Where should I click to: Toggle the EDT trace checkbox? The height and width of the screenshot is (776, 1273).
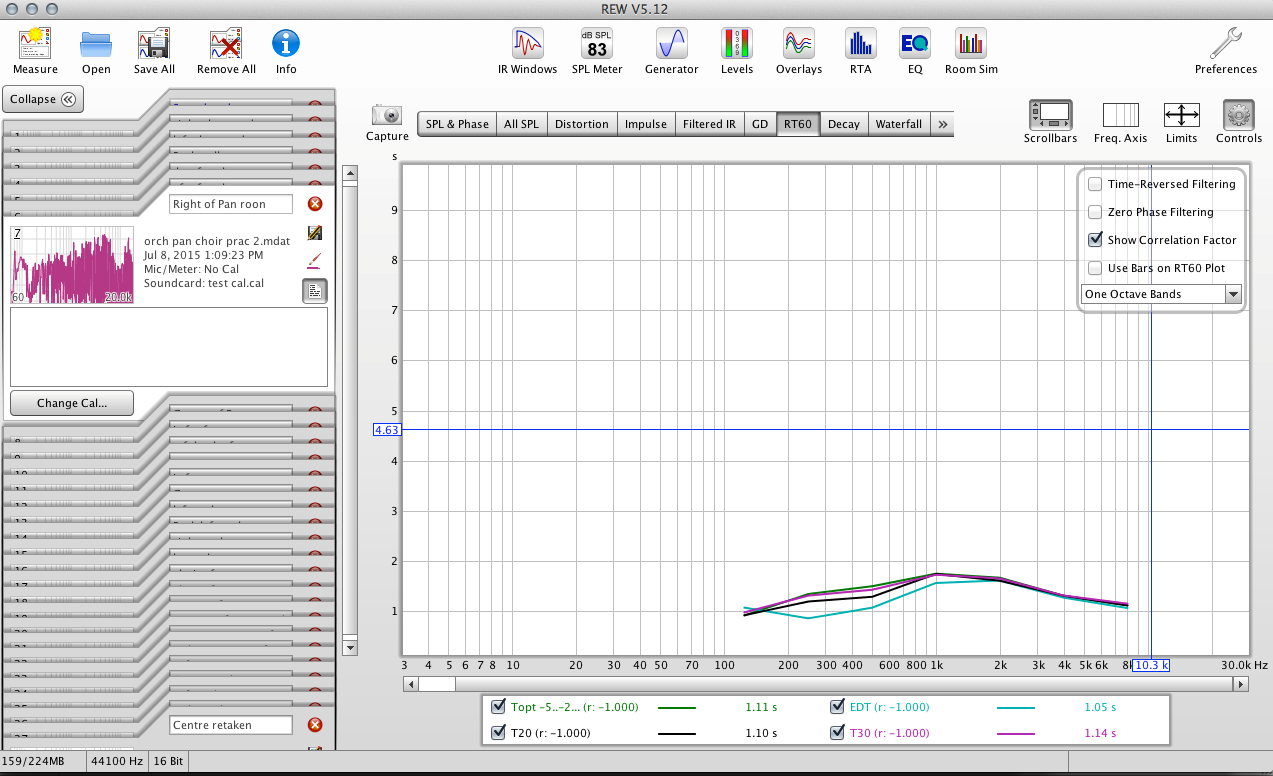pyautogui.click(x=837, y=707)
